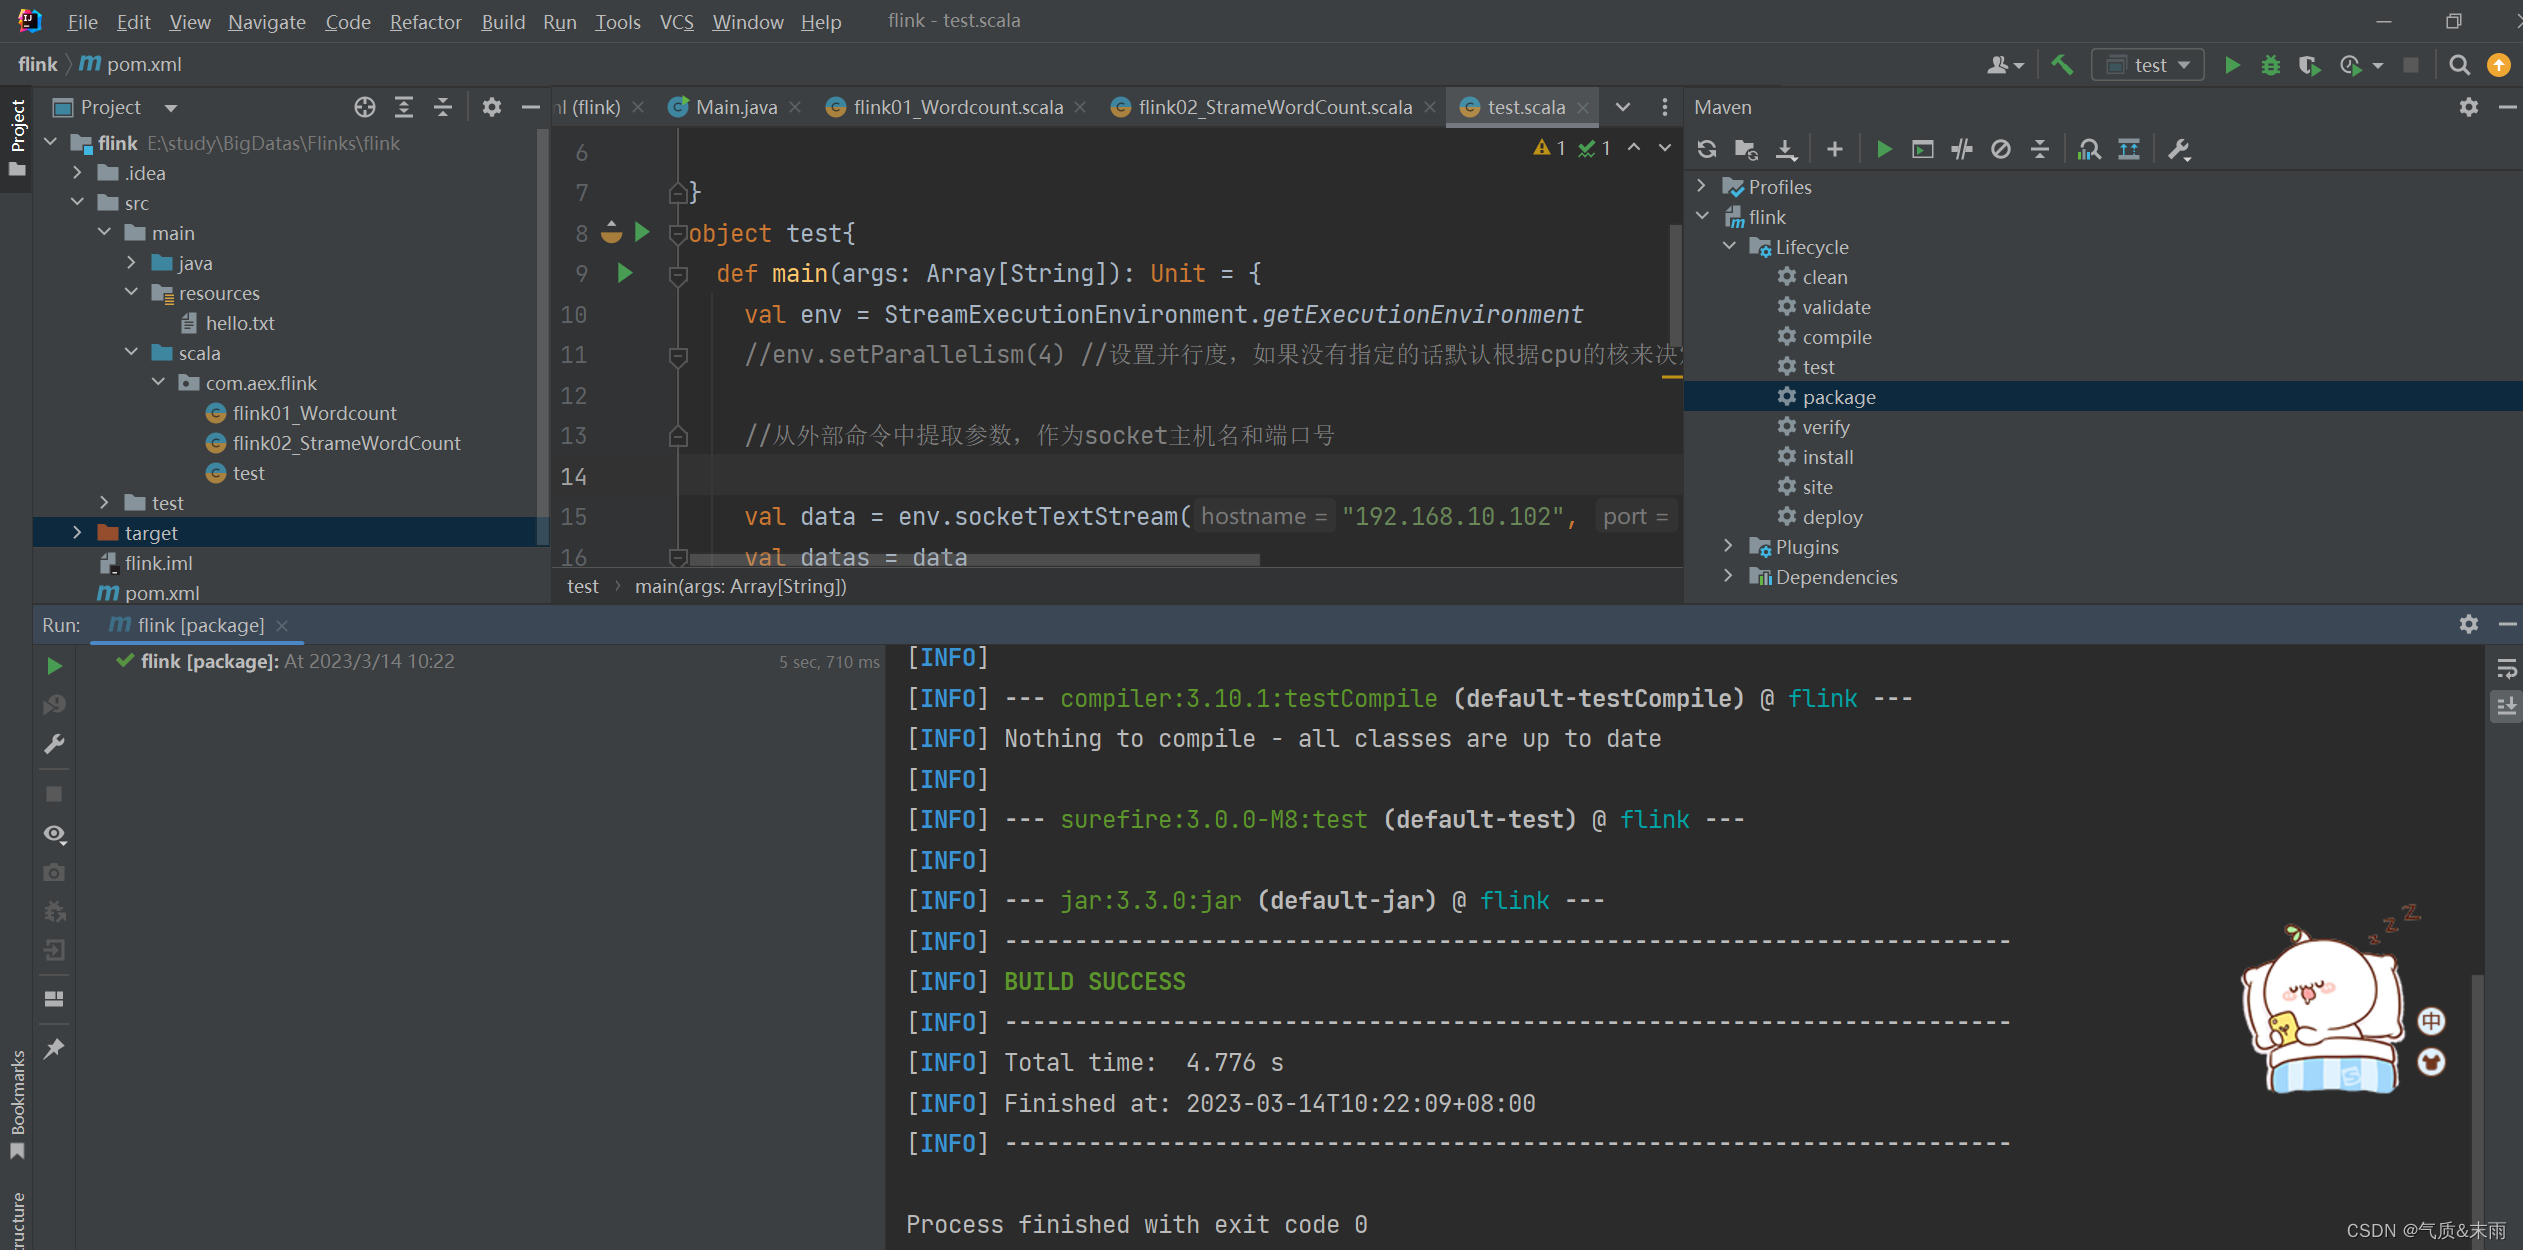Expand all in Project panel
The height and width of the screenshot is (1250, 2523).
click(404, 107)
